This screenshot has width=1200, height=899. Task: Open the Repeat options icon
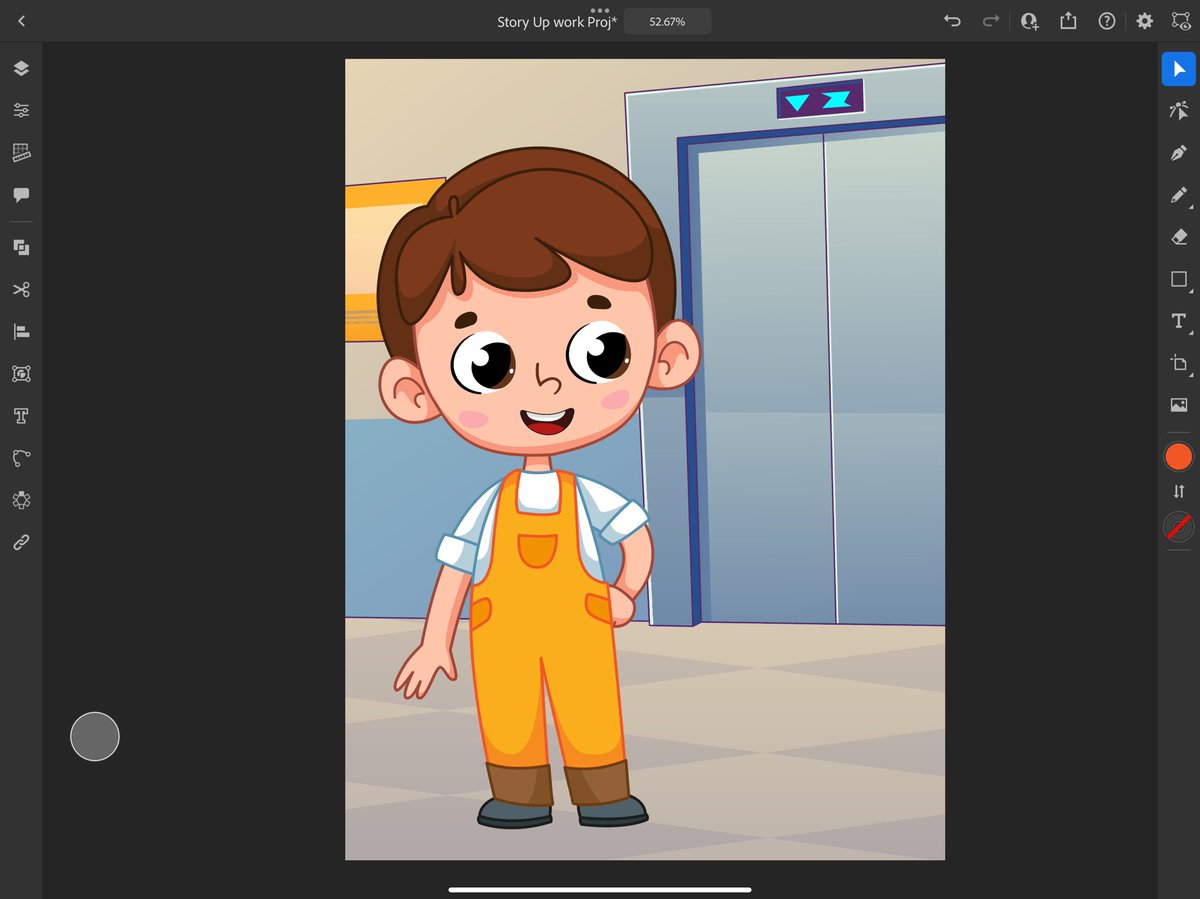coord(21,500)
